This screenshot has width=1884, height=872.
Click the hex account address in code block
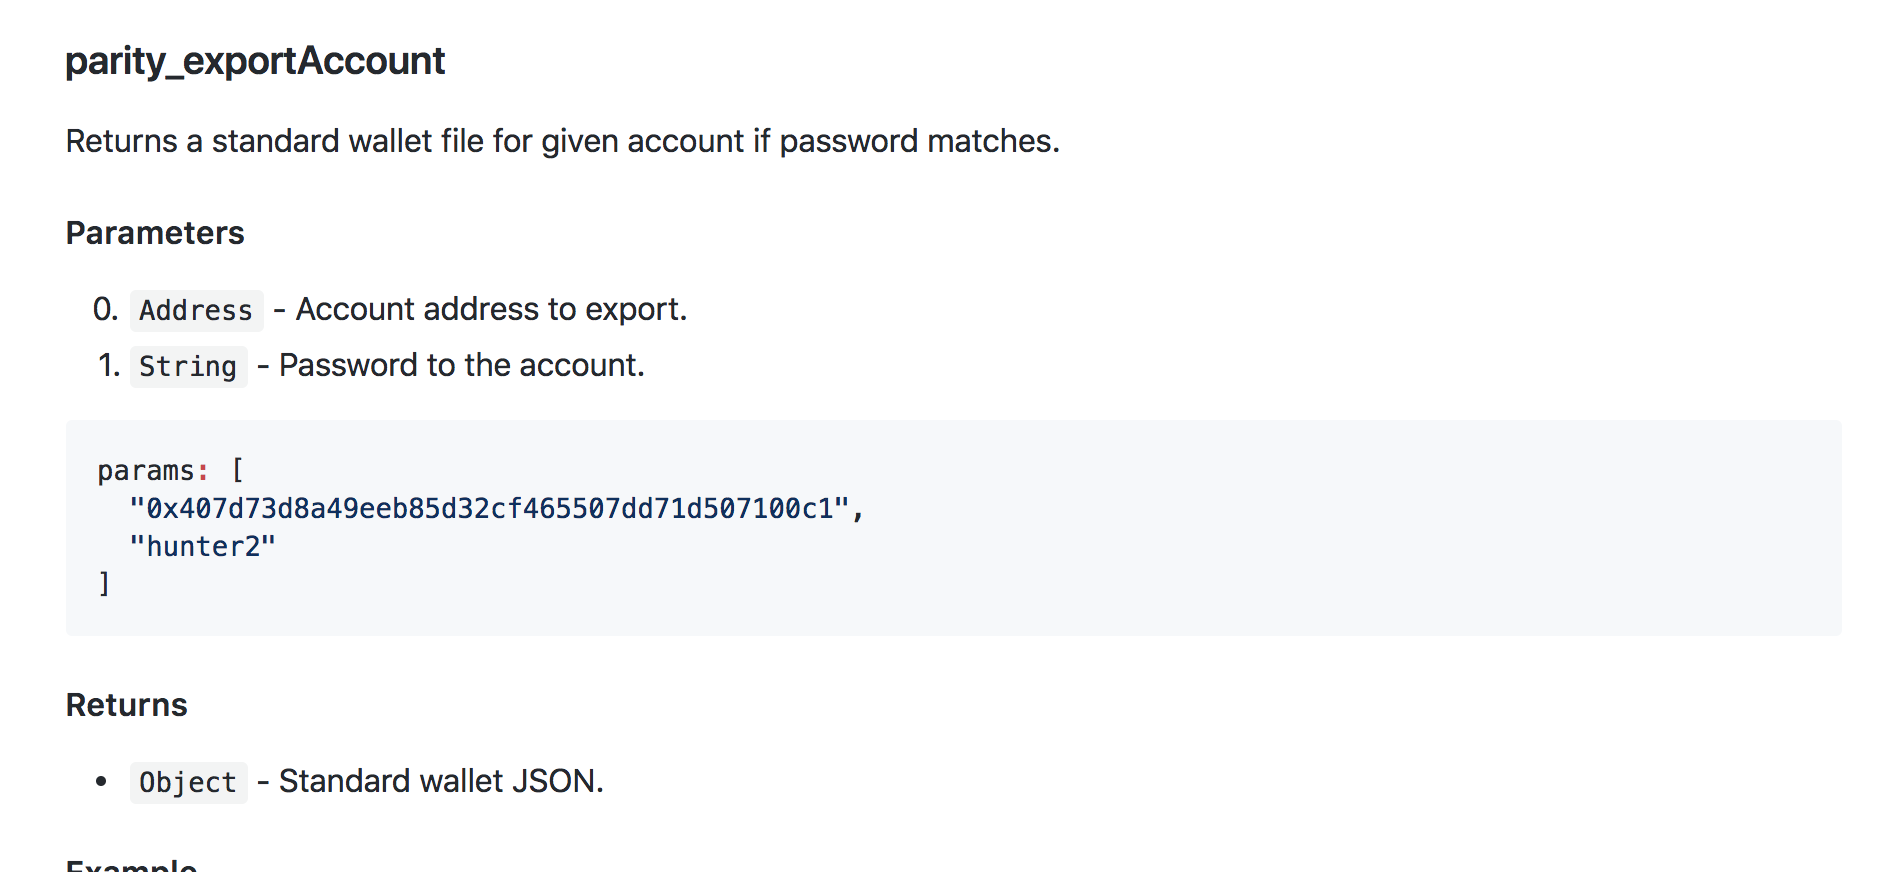coord(490,509)
